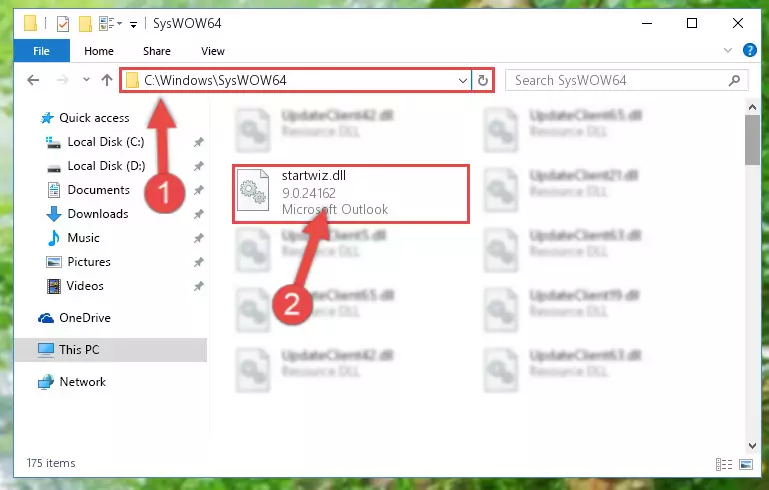
Task: Go back with the Back arrow
Action: pos(33,80)
